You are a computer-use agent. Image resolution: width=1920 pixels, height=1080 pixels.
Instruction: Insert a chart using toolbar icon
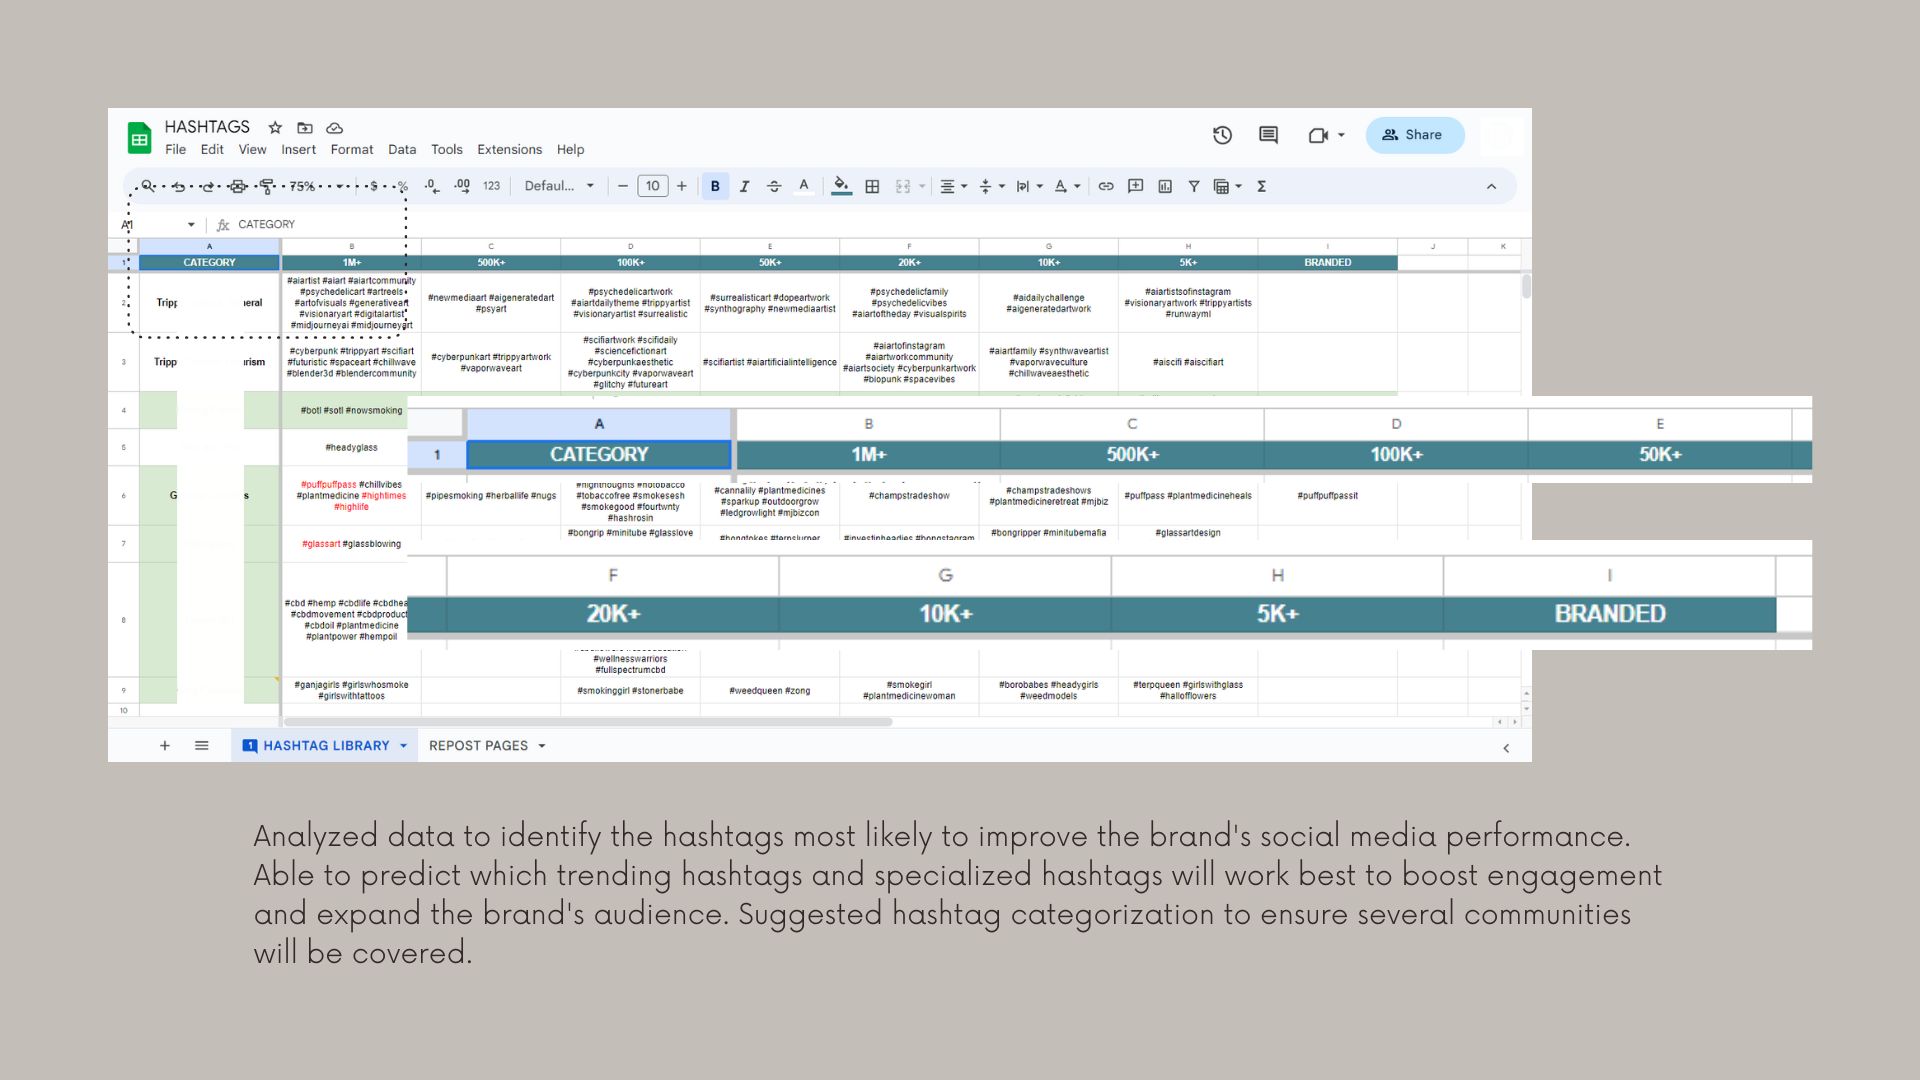pyautogui.click(x=1165, y=186)
